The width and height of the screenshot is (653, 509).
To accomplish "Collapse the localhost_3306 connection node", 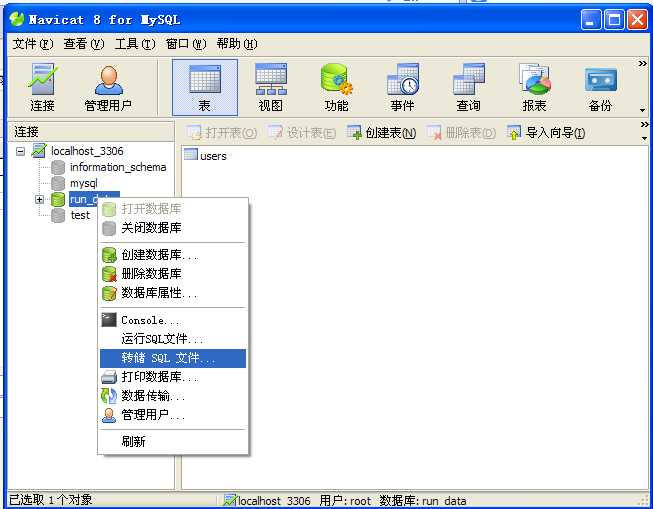I will [20, 151].
